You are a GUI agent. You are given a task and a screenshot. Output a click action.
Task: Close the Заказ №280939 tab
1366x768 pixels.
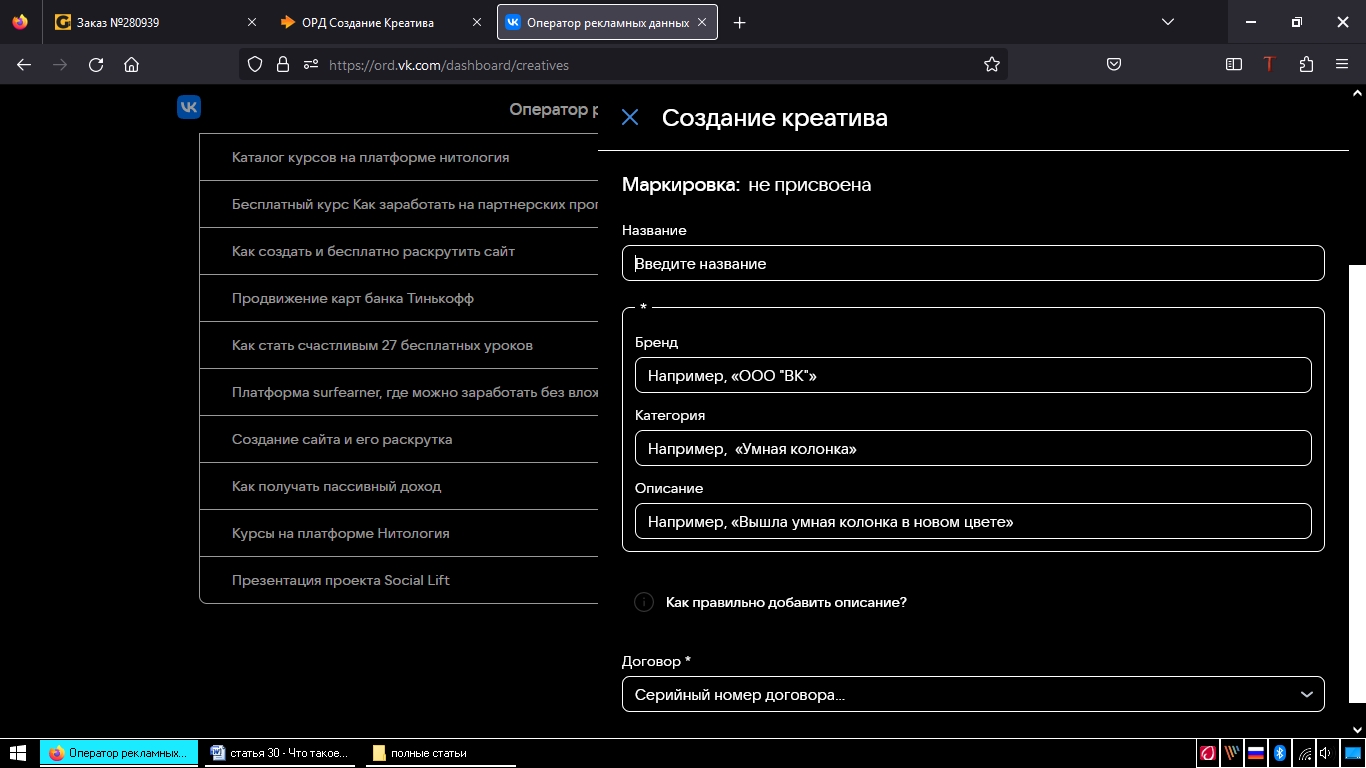(x=251, y=22)
